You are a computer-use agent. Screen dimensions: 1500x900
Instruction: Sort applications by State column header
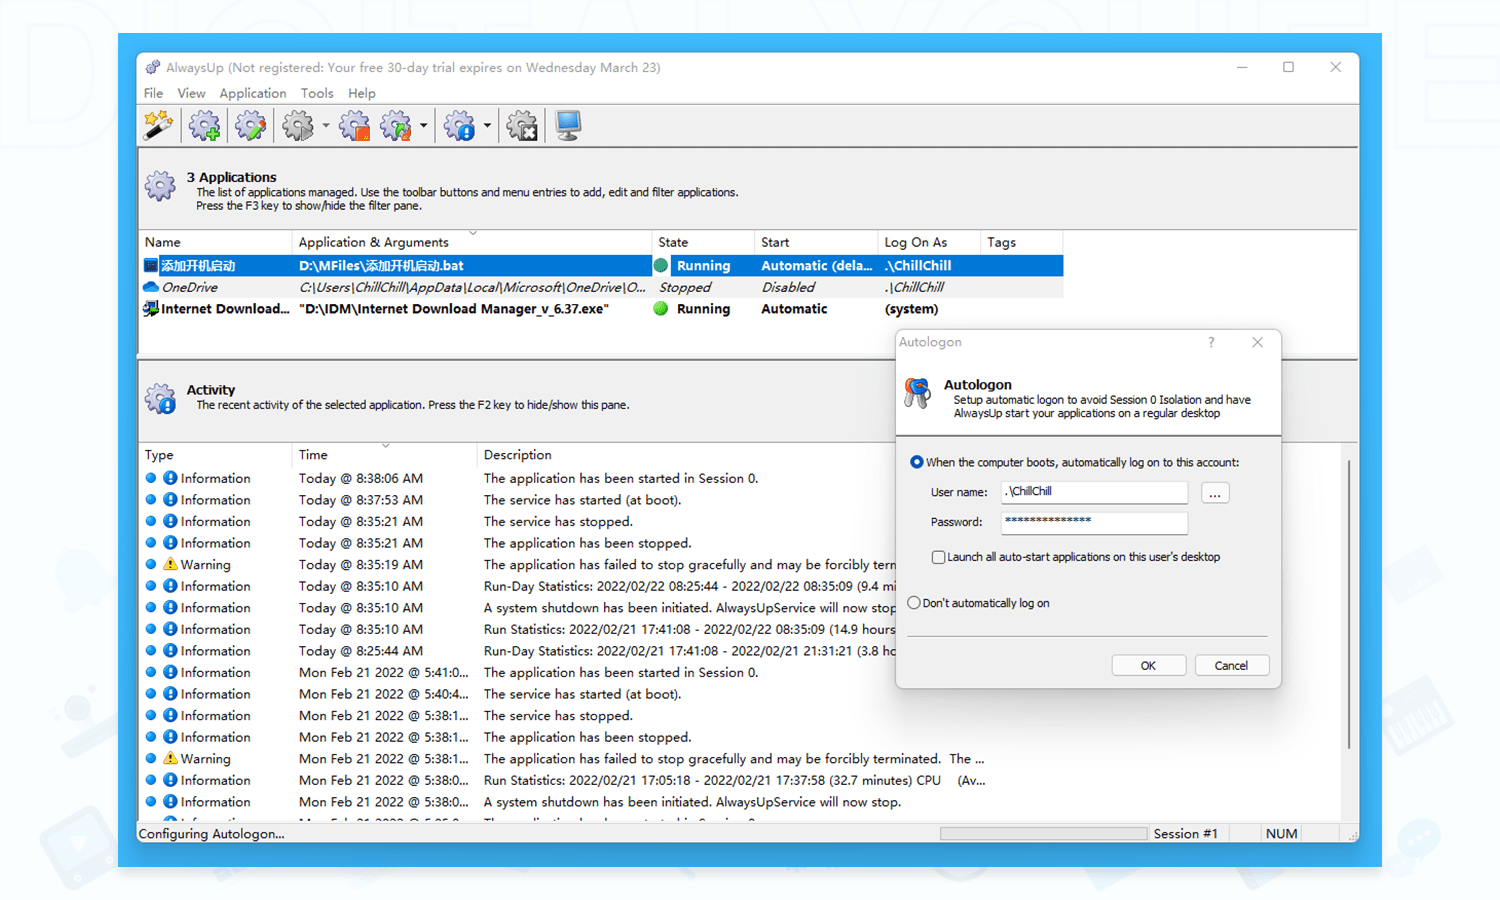tap(703, 242)
